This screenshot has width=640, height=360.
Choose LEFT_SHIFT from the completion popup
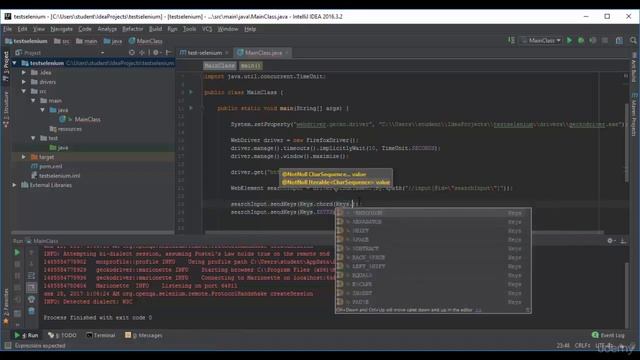coord(433,267)
